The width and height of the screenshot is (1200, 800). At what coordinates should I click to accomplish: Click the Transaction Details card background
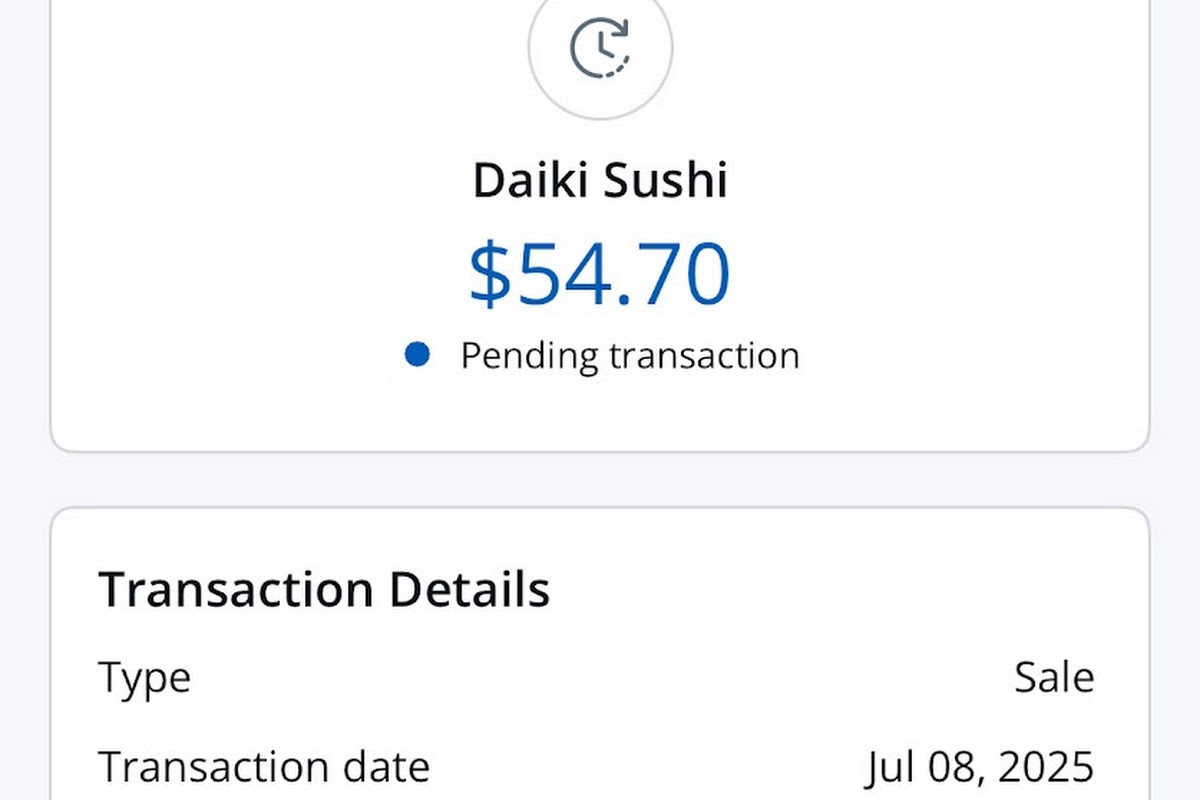tap(600, 654)
